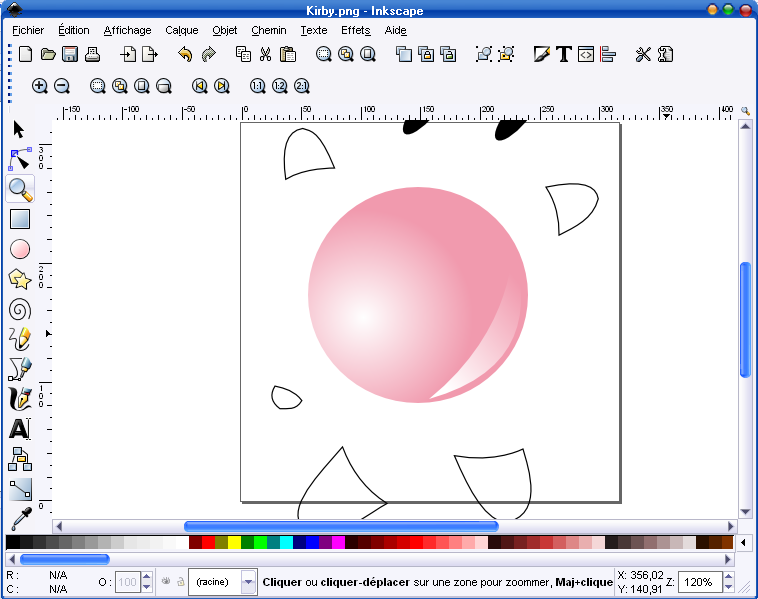Select the Dropper color picker tool

pos(21,518)
